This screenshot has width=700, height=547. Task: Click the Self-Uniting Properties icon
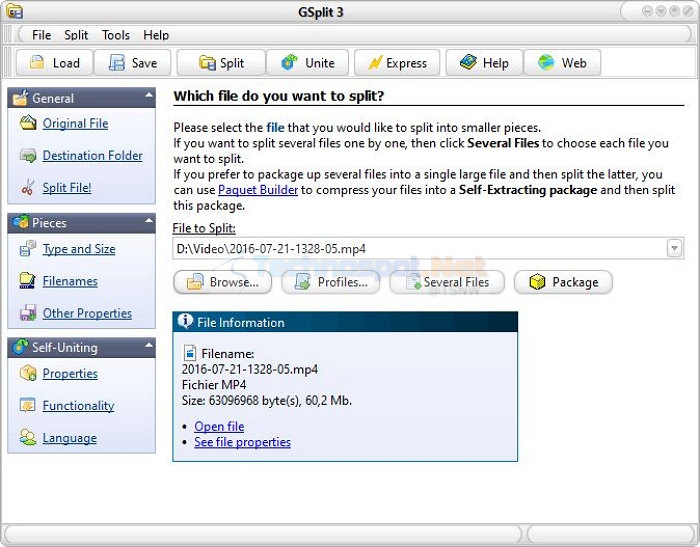tap(28, 373)
